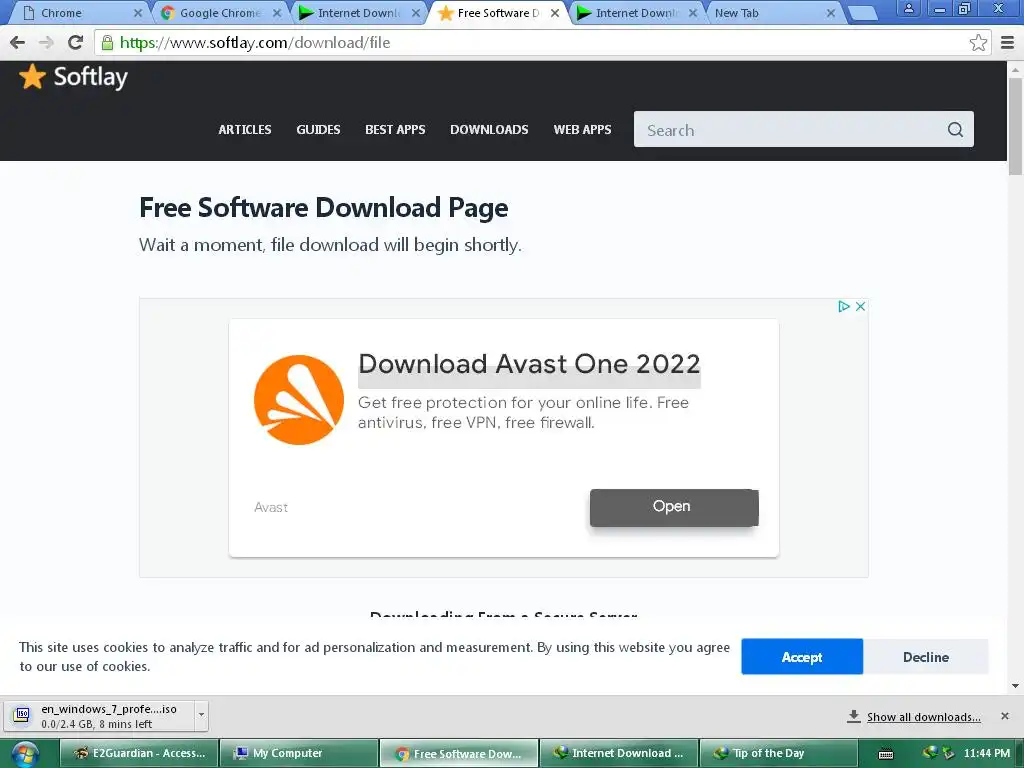Close the 'Free Software D' tab
Viewport: 1024px width, 768px height.
pyautogui.click(x=554, y=12)
